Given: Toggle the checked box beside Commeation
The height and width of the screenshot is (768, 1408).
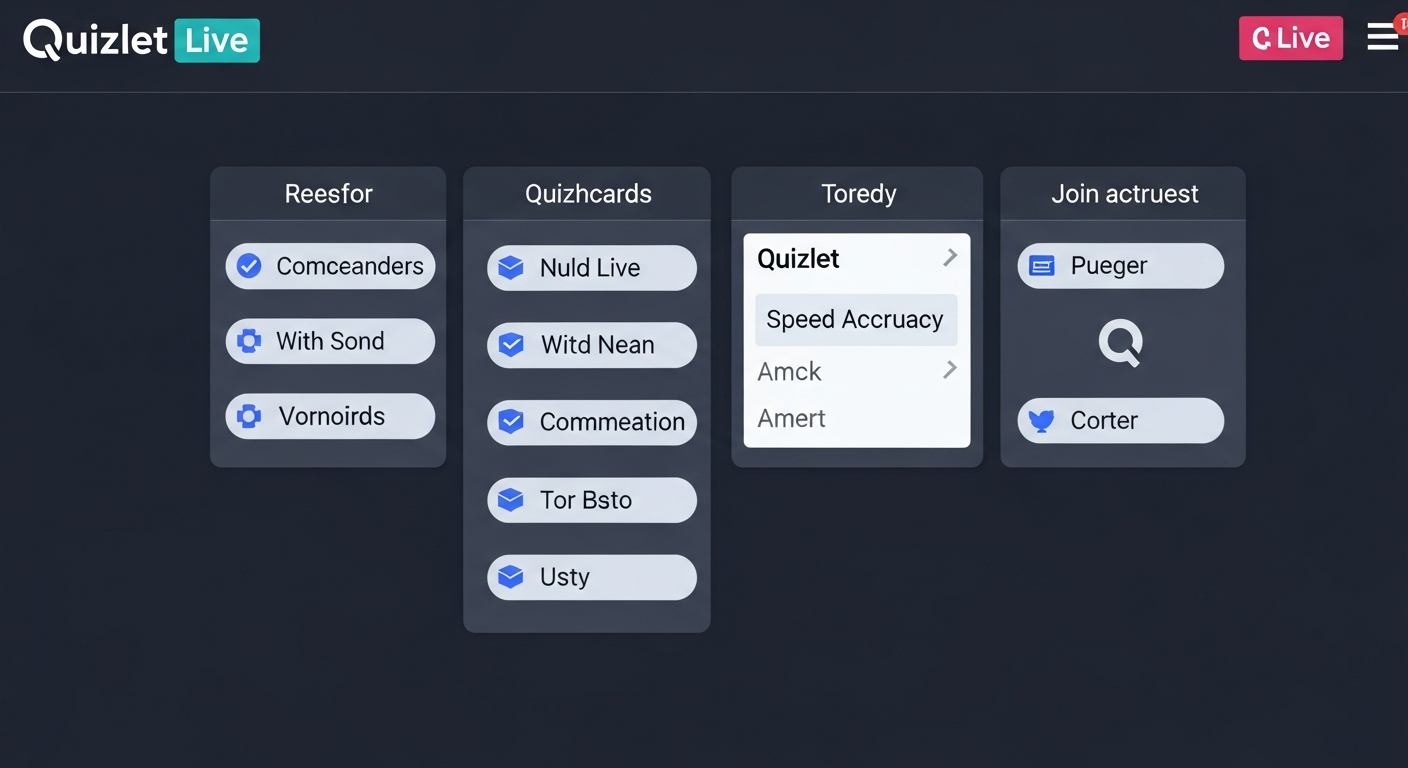Looking at the screenshot, I should (510, 422).
